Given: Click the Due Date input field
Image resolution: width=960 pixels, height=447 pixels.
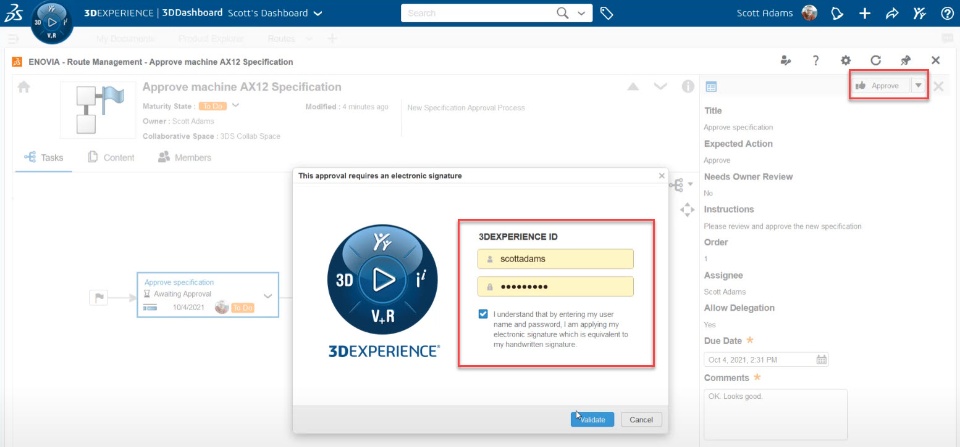Looking at the screenshot, I should (767, 359).
